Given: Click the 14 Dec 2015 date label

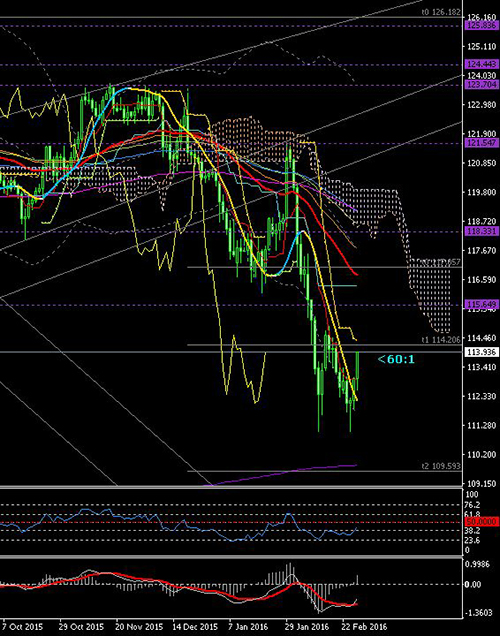Looking at the screenshot, I should point(195,627).
